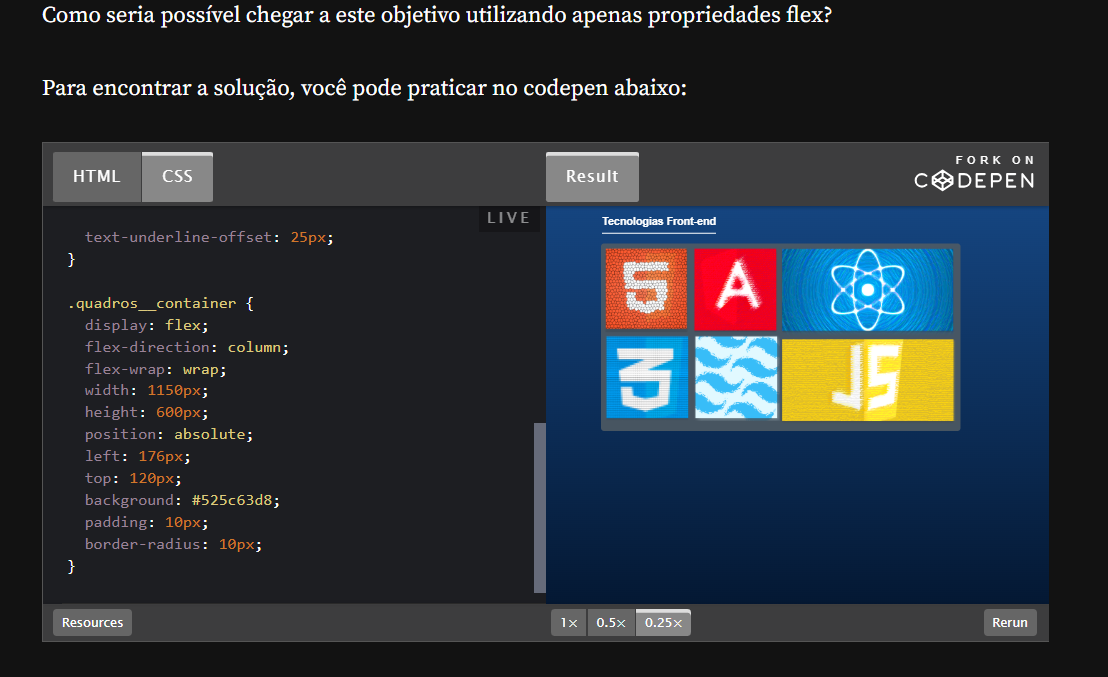Image resolution: width=1108 pixels, height=677 pixels.
Task: Click the Tecnologias Front-end heading
Action: pos(659,221)
